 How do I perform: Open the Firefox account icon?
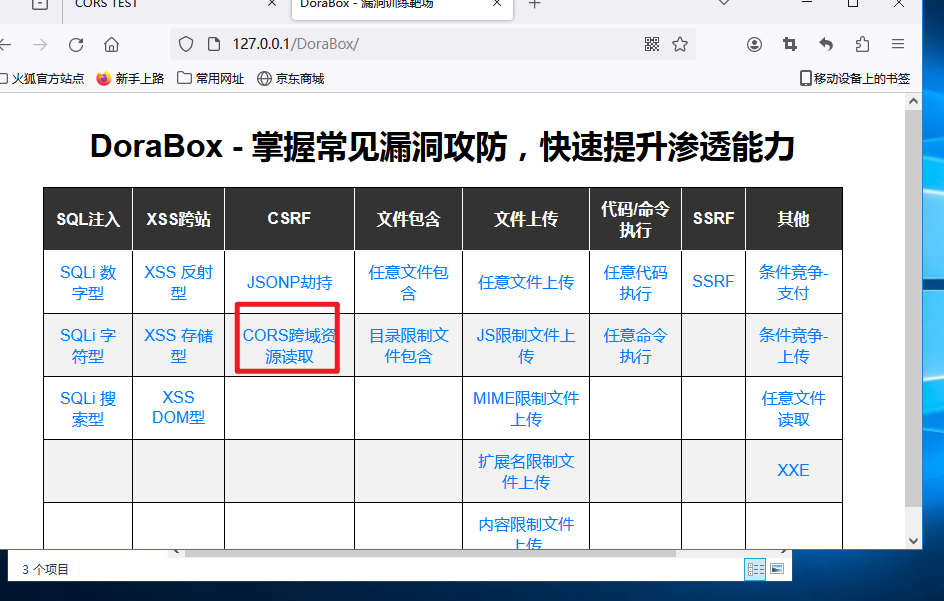(x=754, y=44)
